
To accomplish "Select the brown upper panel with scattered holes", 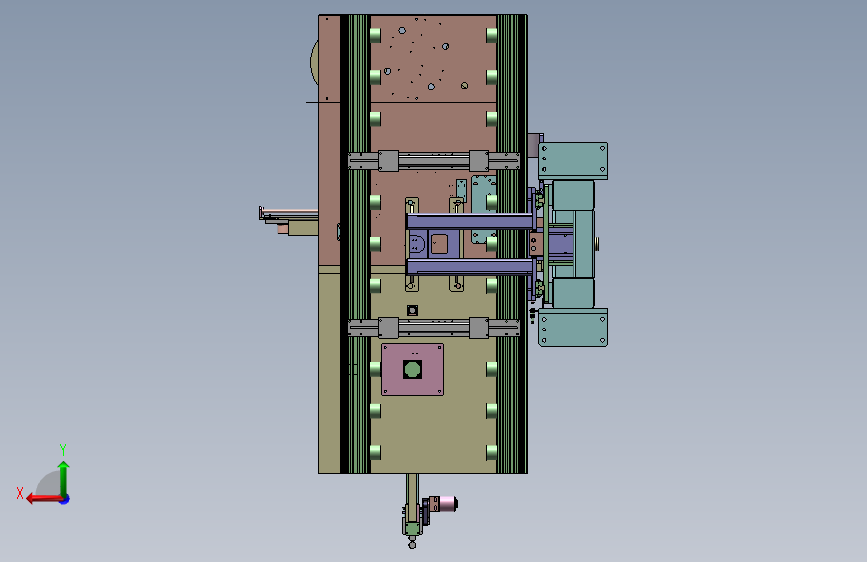I will (434, 59).
